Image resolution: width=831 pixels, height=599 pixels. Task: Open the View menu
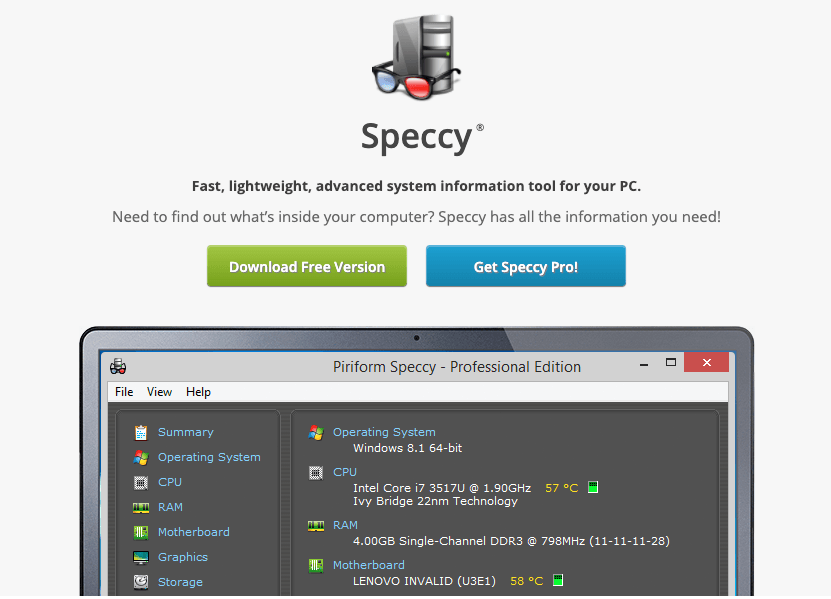[x=159, y=392]
